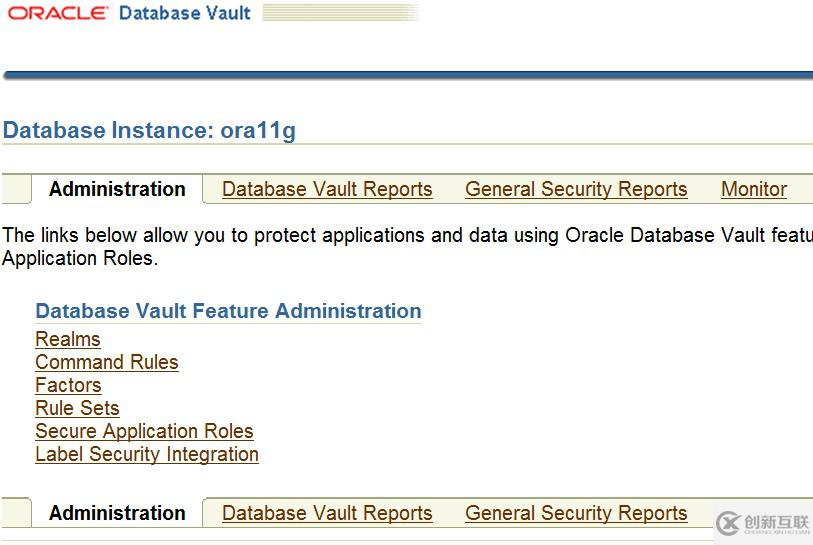Open the top Database Vault Reports tab
Viewport: 813px width, 545px height.
(327, 189)
